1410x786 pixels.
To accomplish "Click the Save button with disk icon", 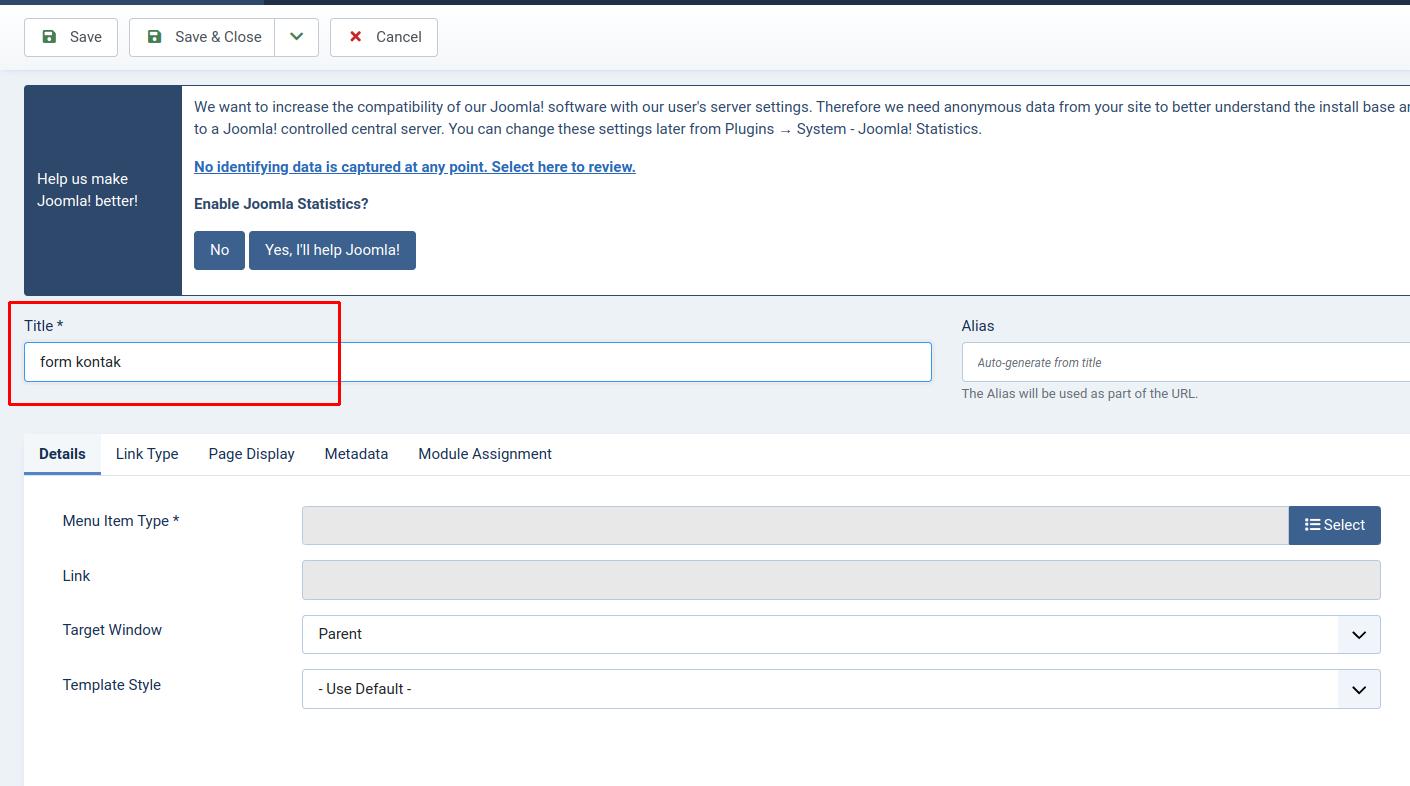I will (x=71, y=37).
